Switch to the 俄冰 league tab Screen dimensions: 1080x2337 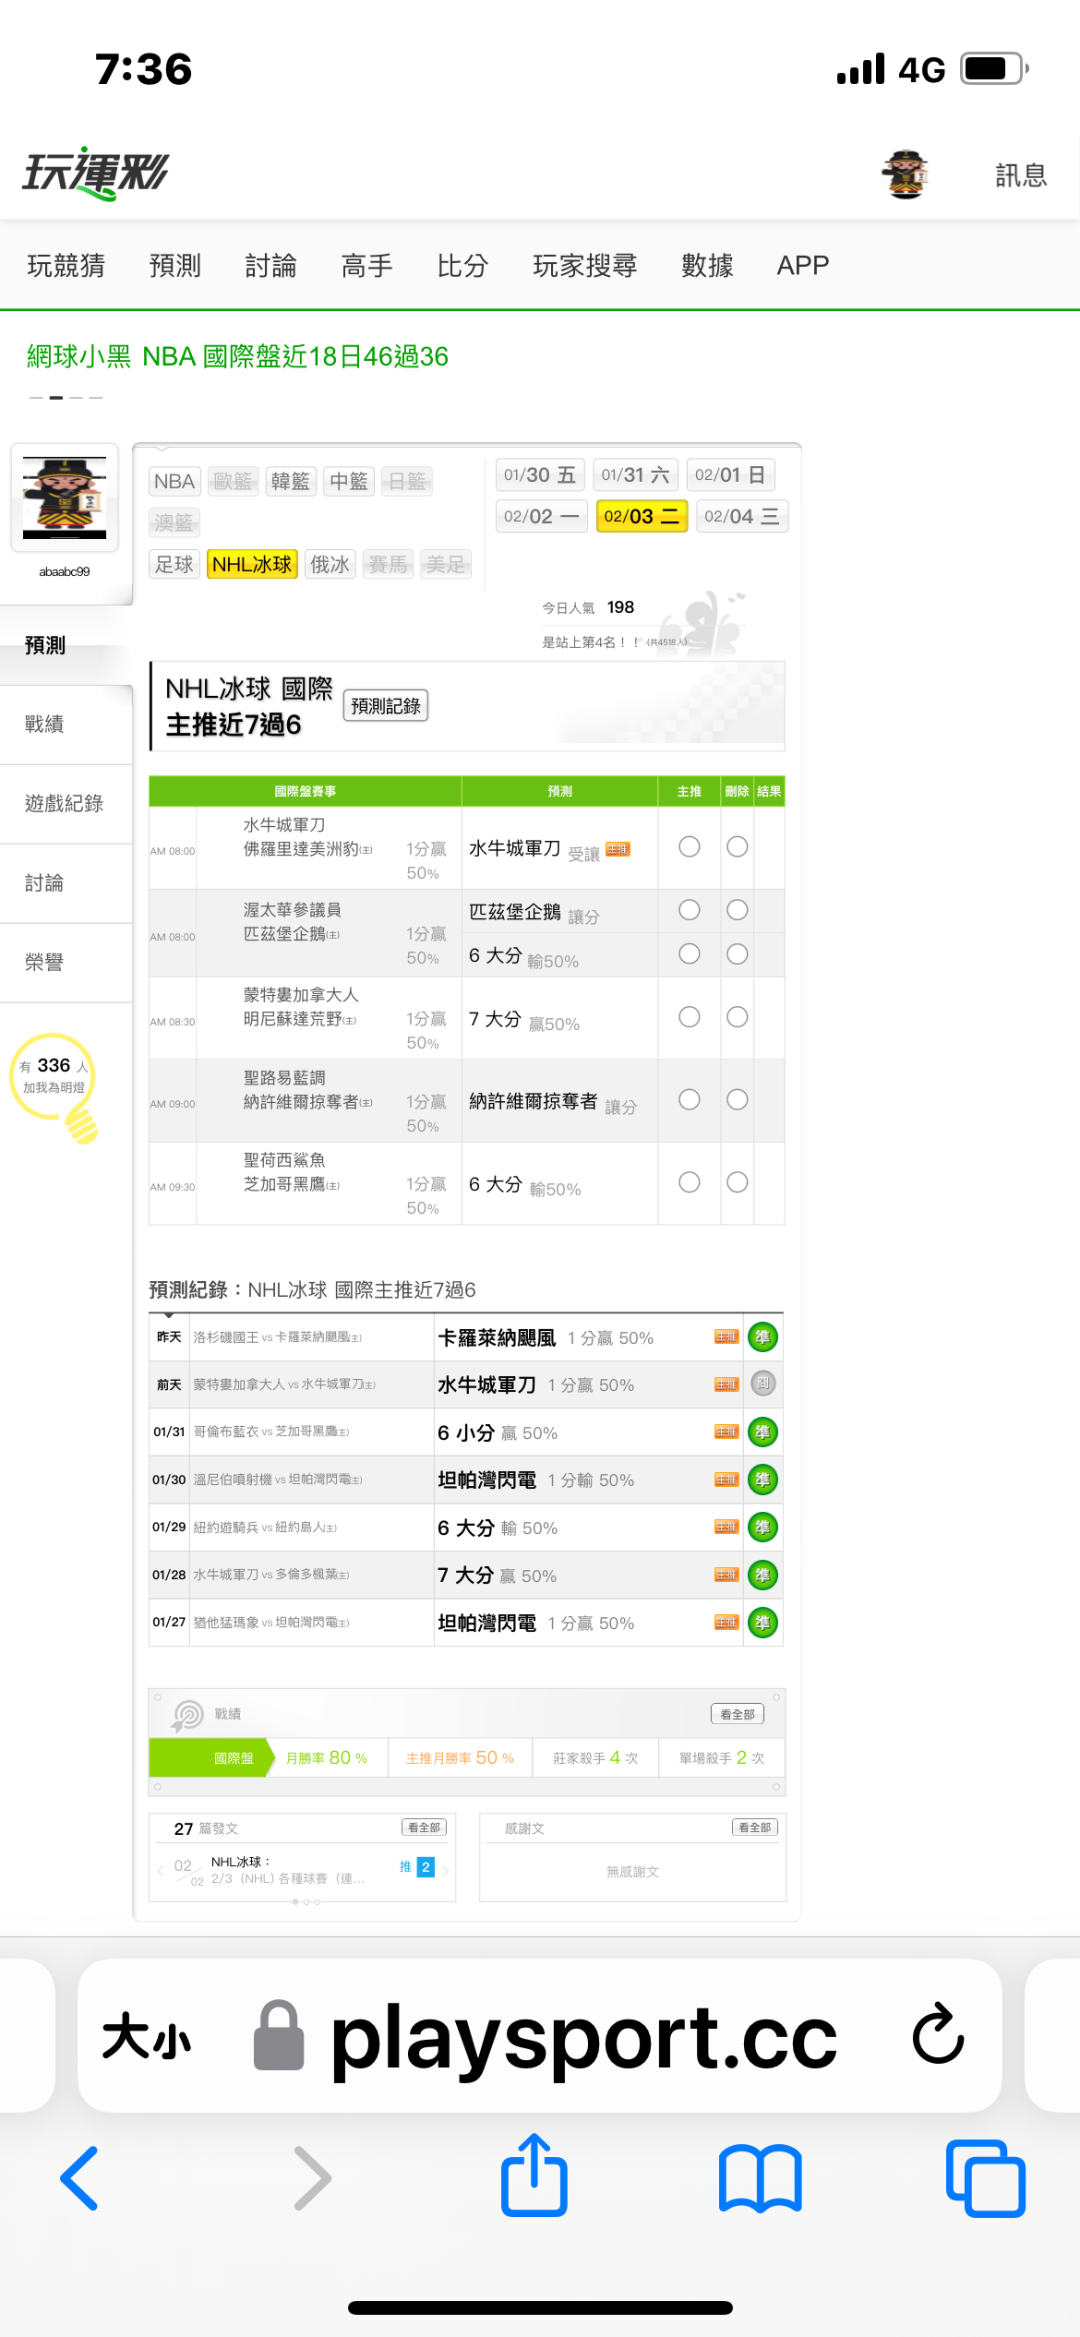coord(330,564)
